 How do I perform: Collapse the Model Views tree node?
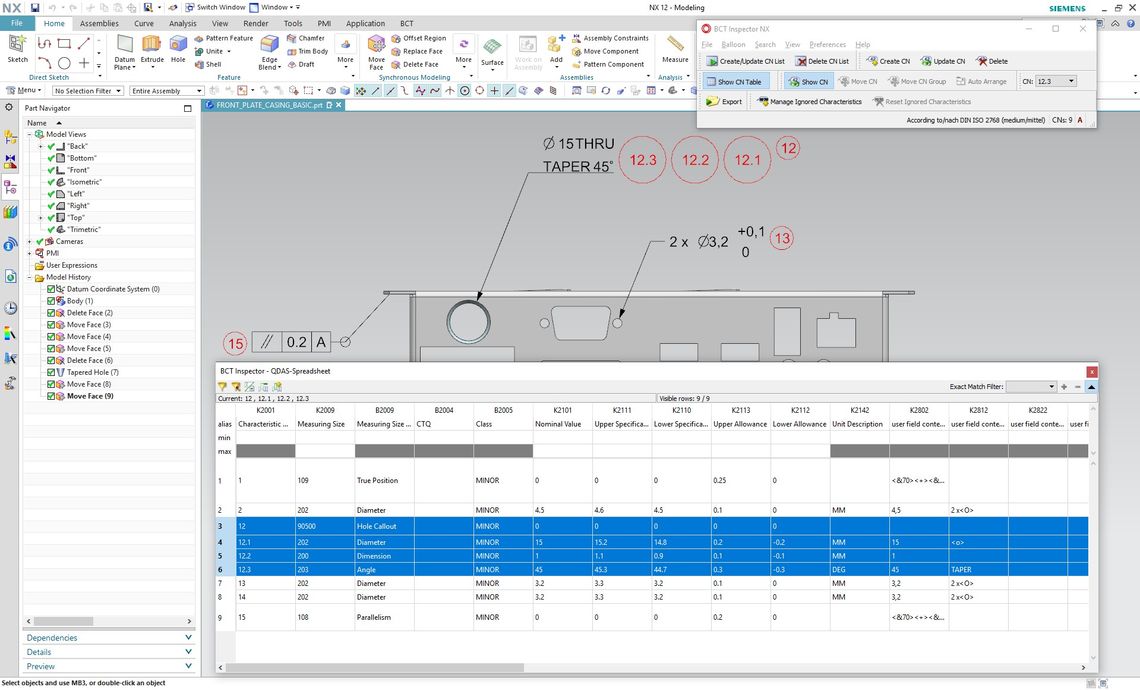(30, 135)
